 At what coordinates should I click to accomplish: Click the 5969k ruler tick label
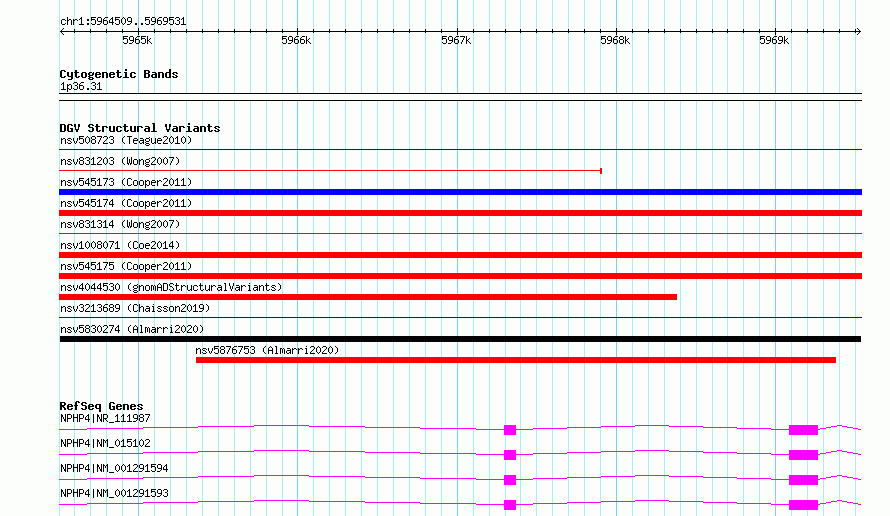pyautogui.click(x=774, y=40)
